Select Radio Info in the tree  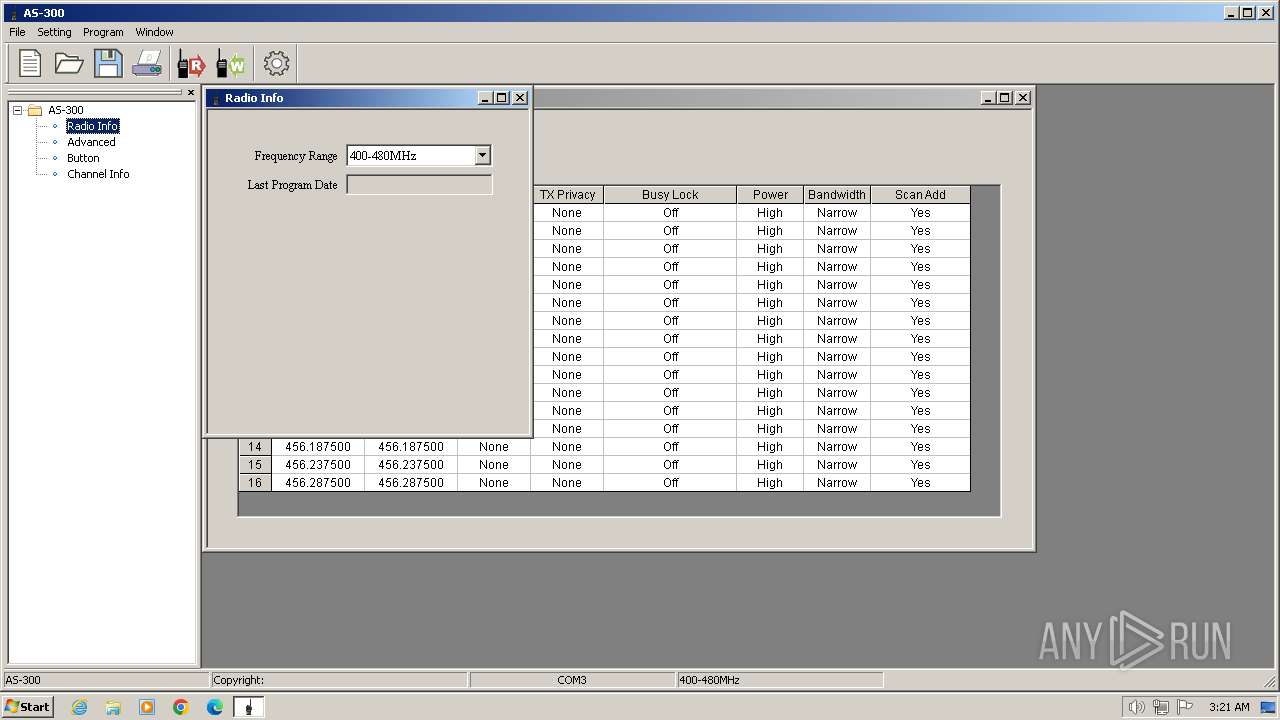click(x=93, y=126)
